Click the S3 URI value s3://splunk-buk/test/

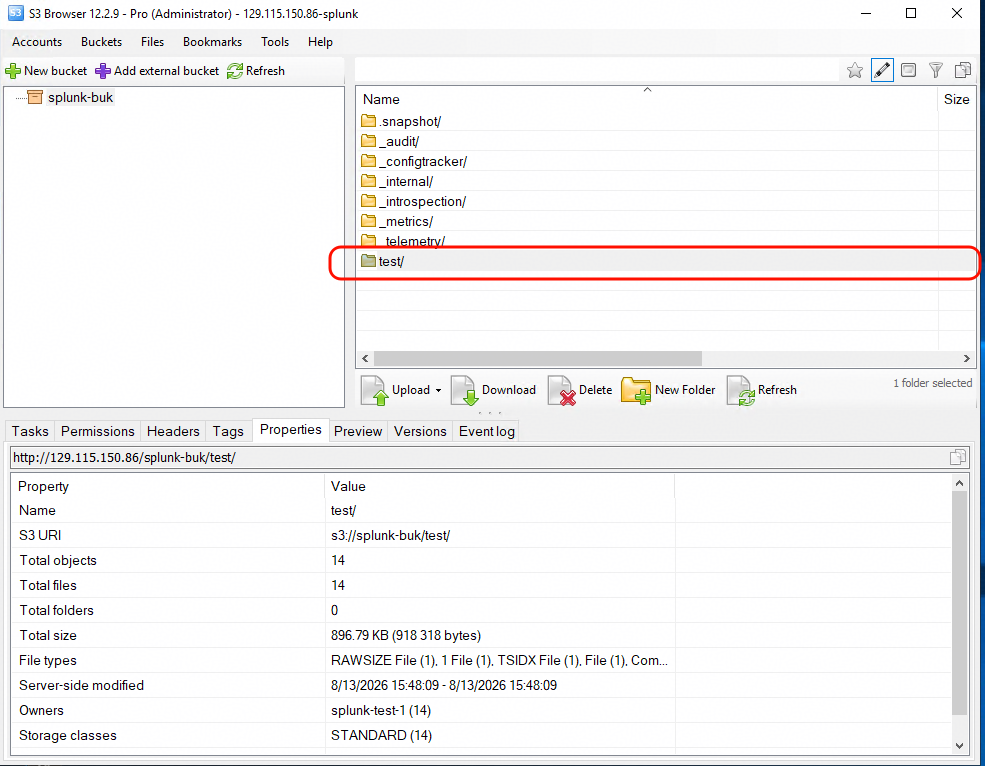[390, 535]
